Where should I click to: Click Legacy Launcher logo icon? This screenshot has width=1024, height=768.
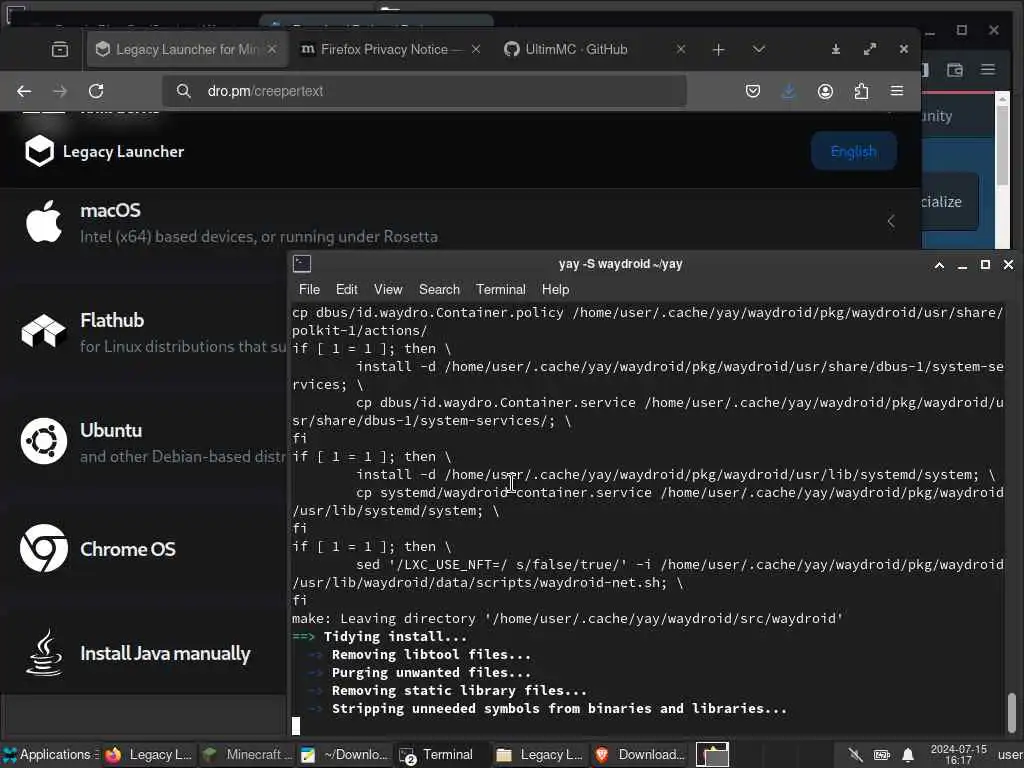tap(39, 152)
